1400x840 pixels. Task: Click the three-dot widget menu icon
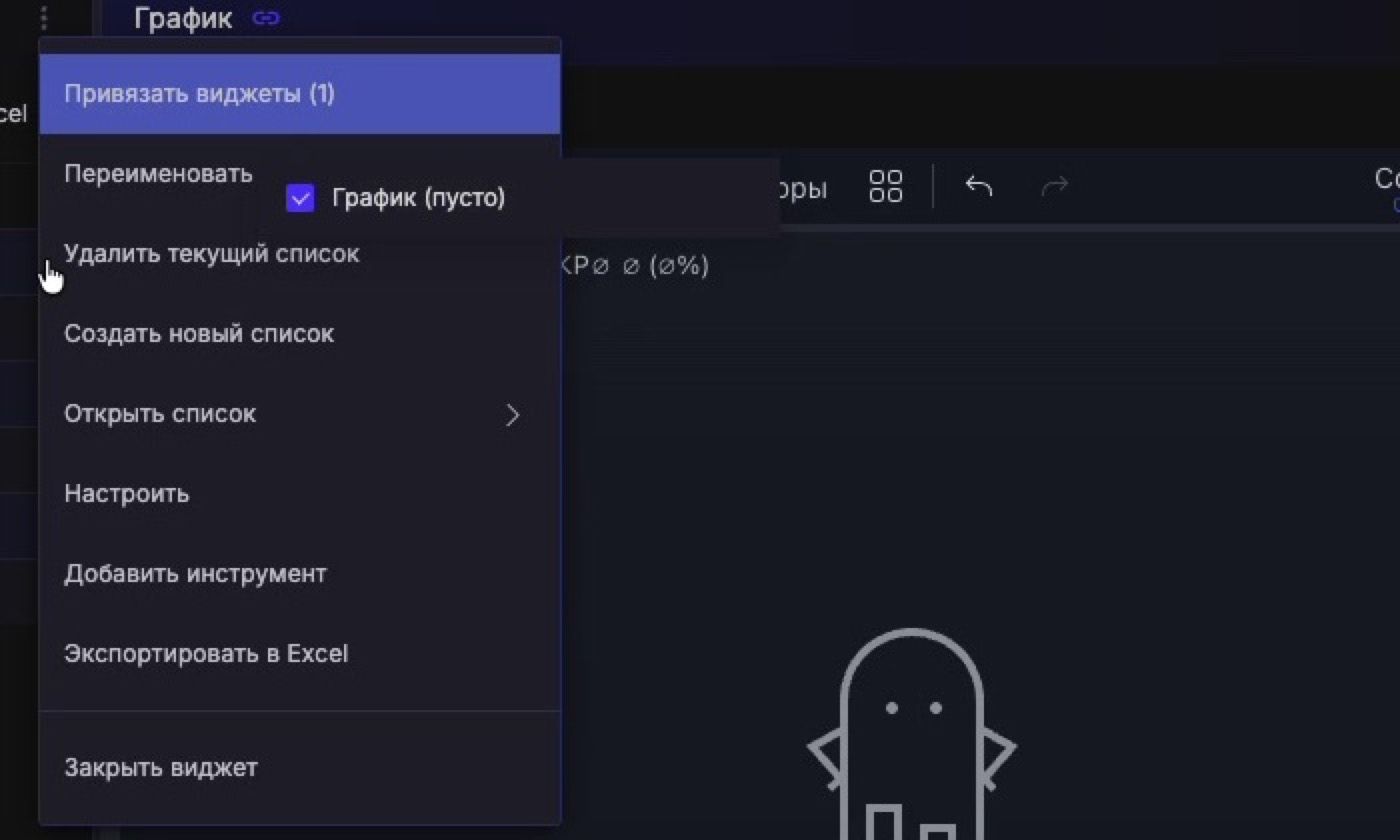coord(43,18)
